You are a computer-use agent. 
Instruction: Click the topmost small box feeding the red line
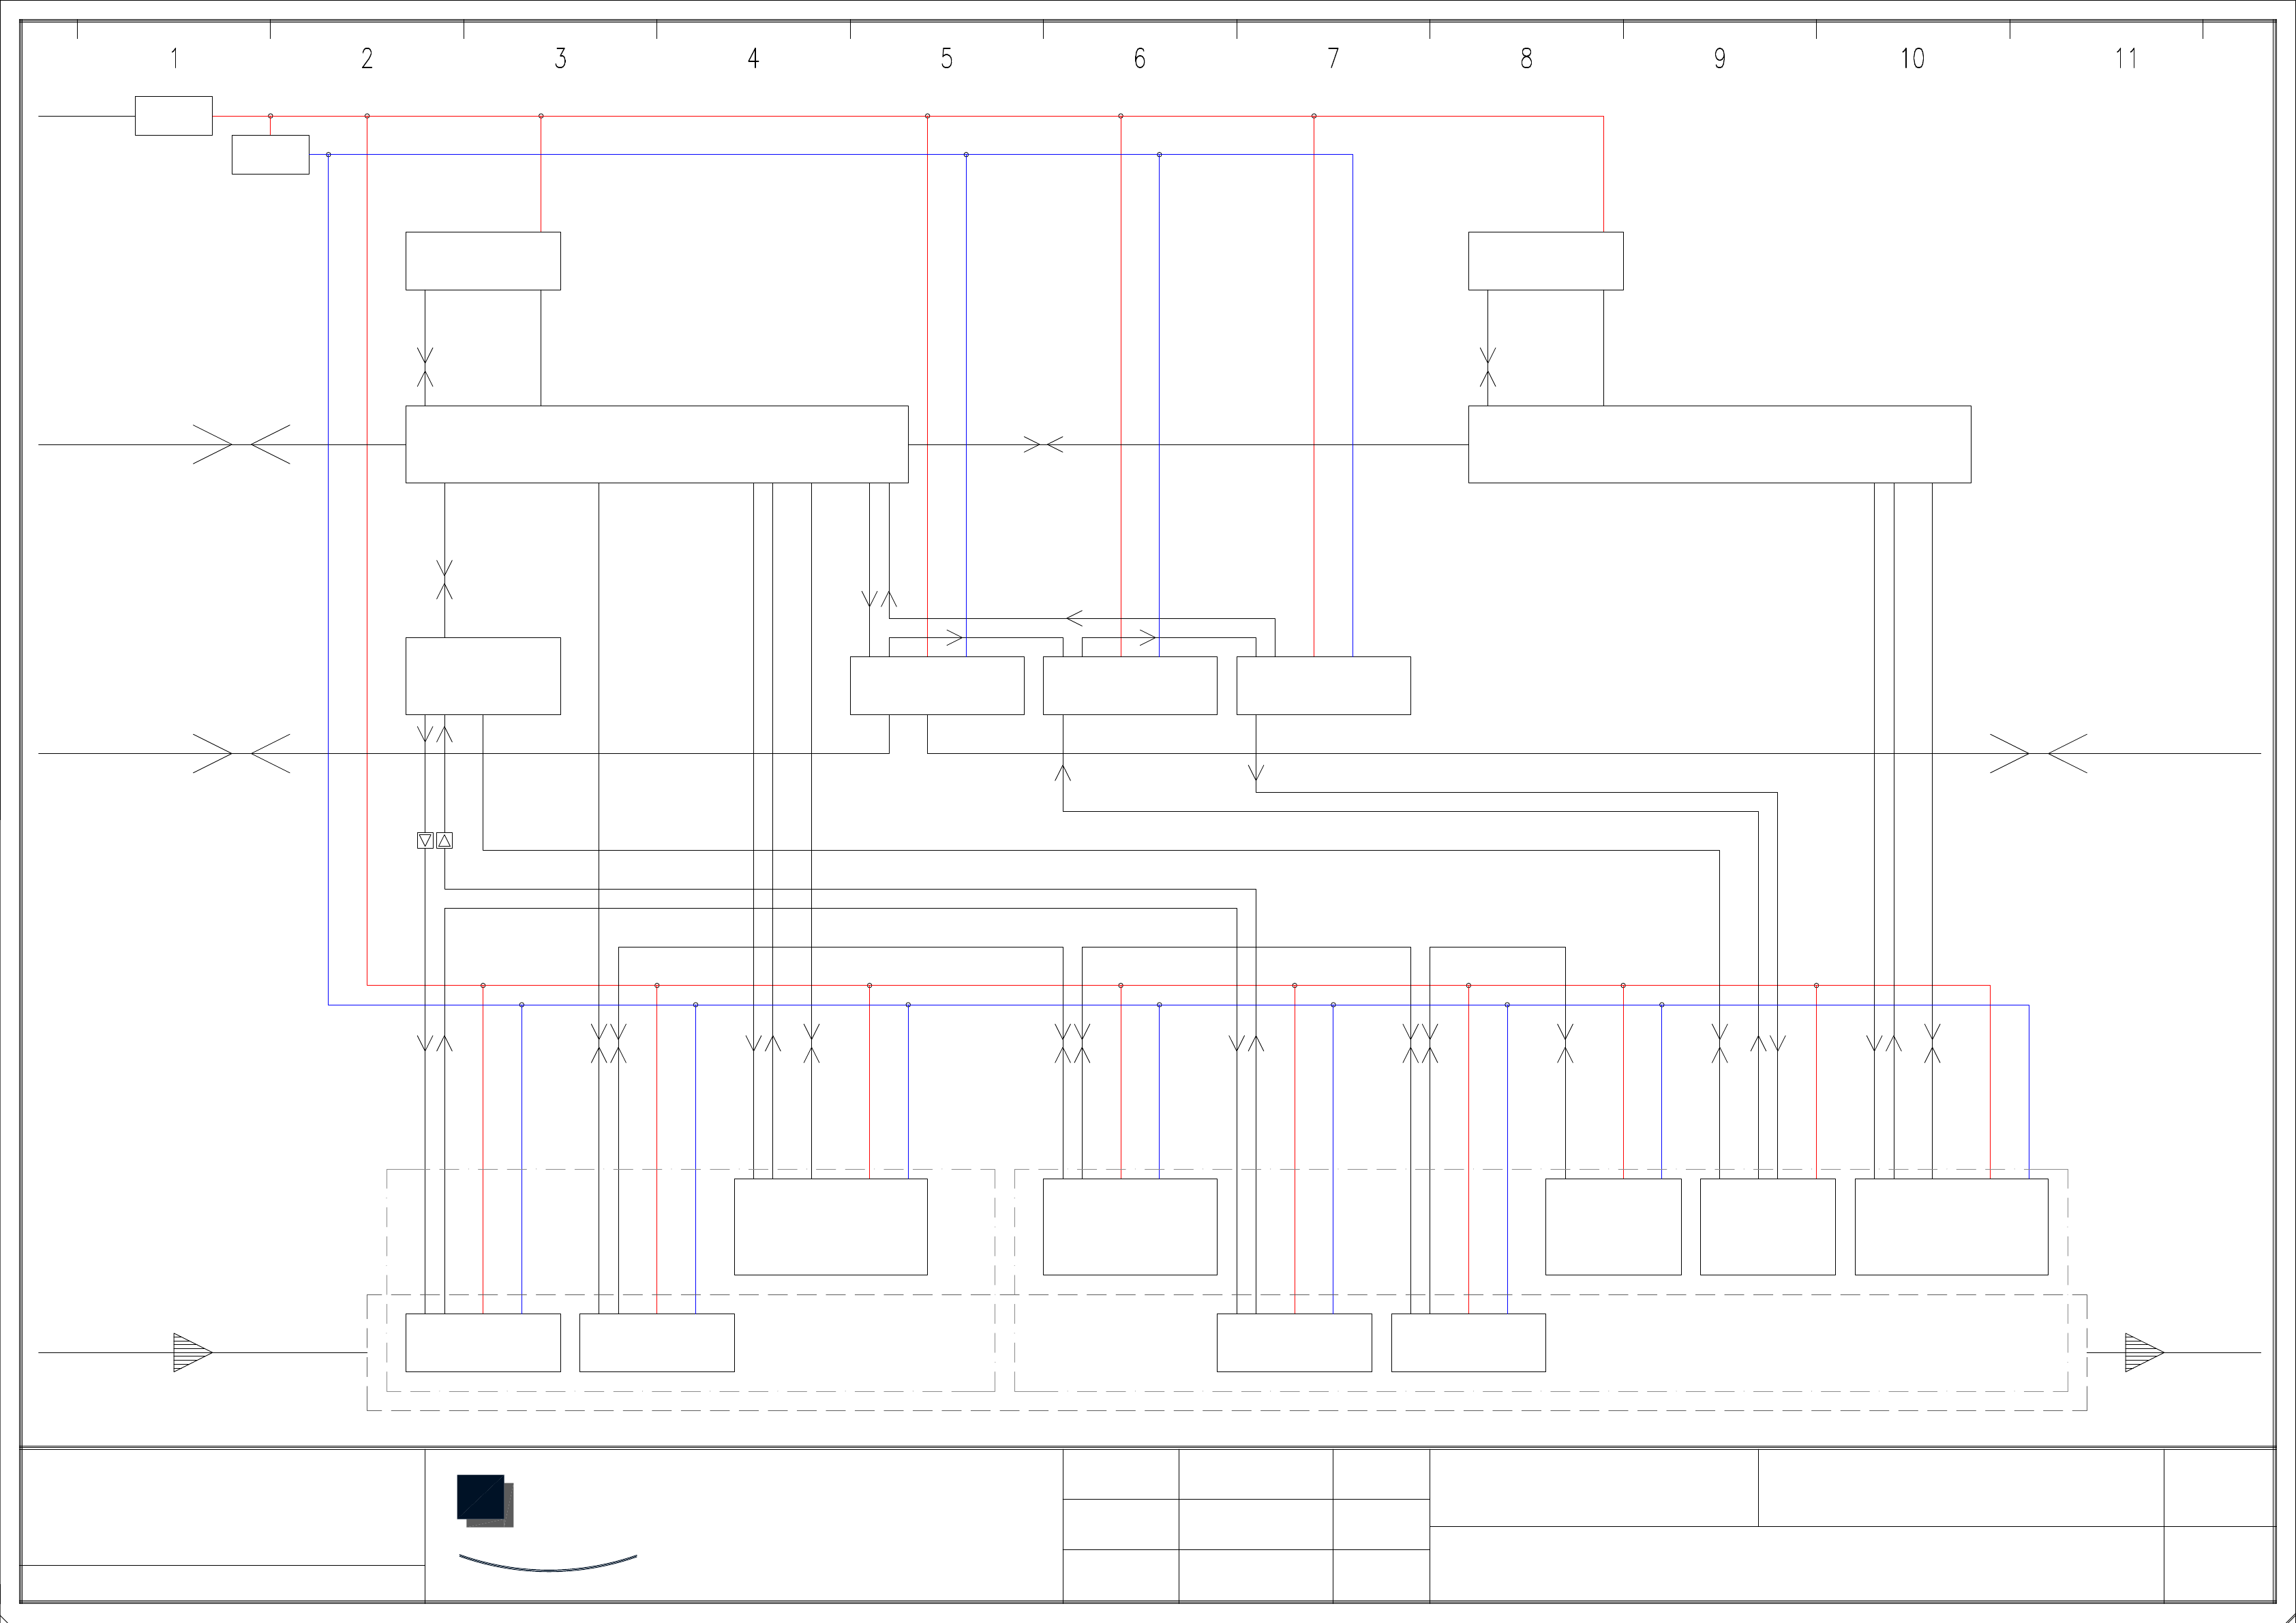tap(173, 116)
